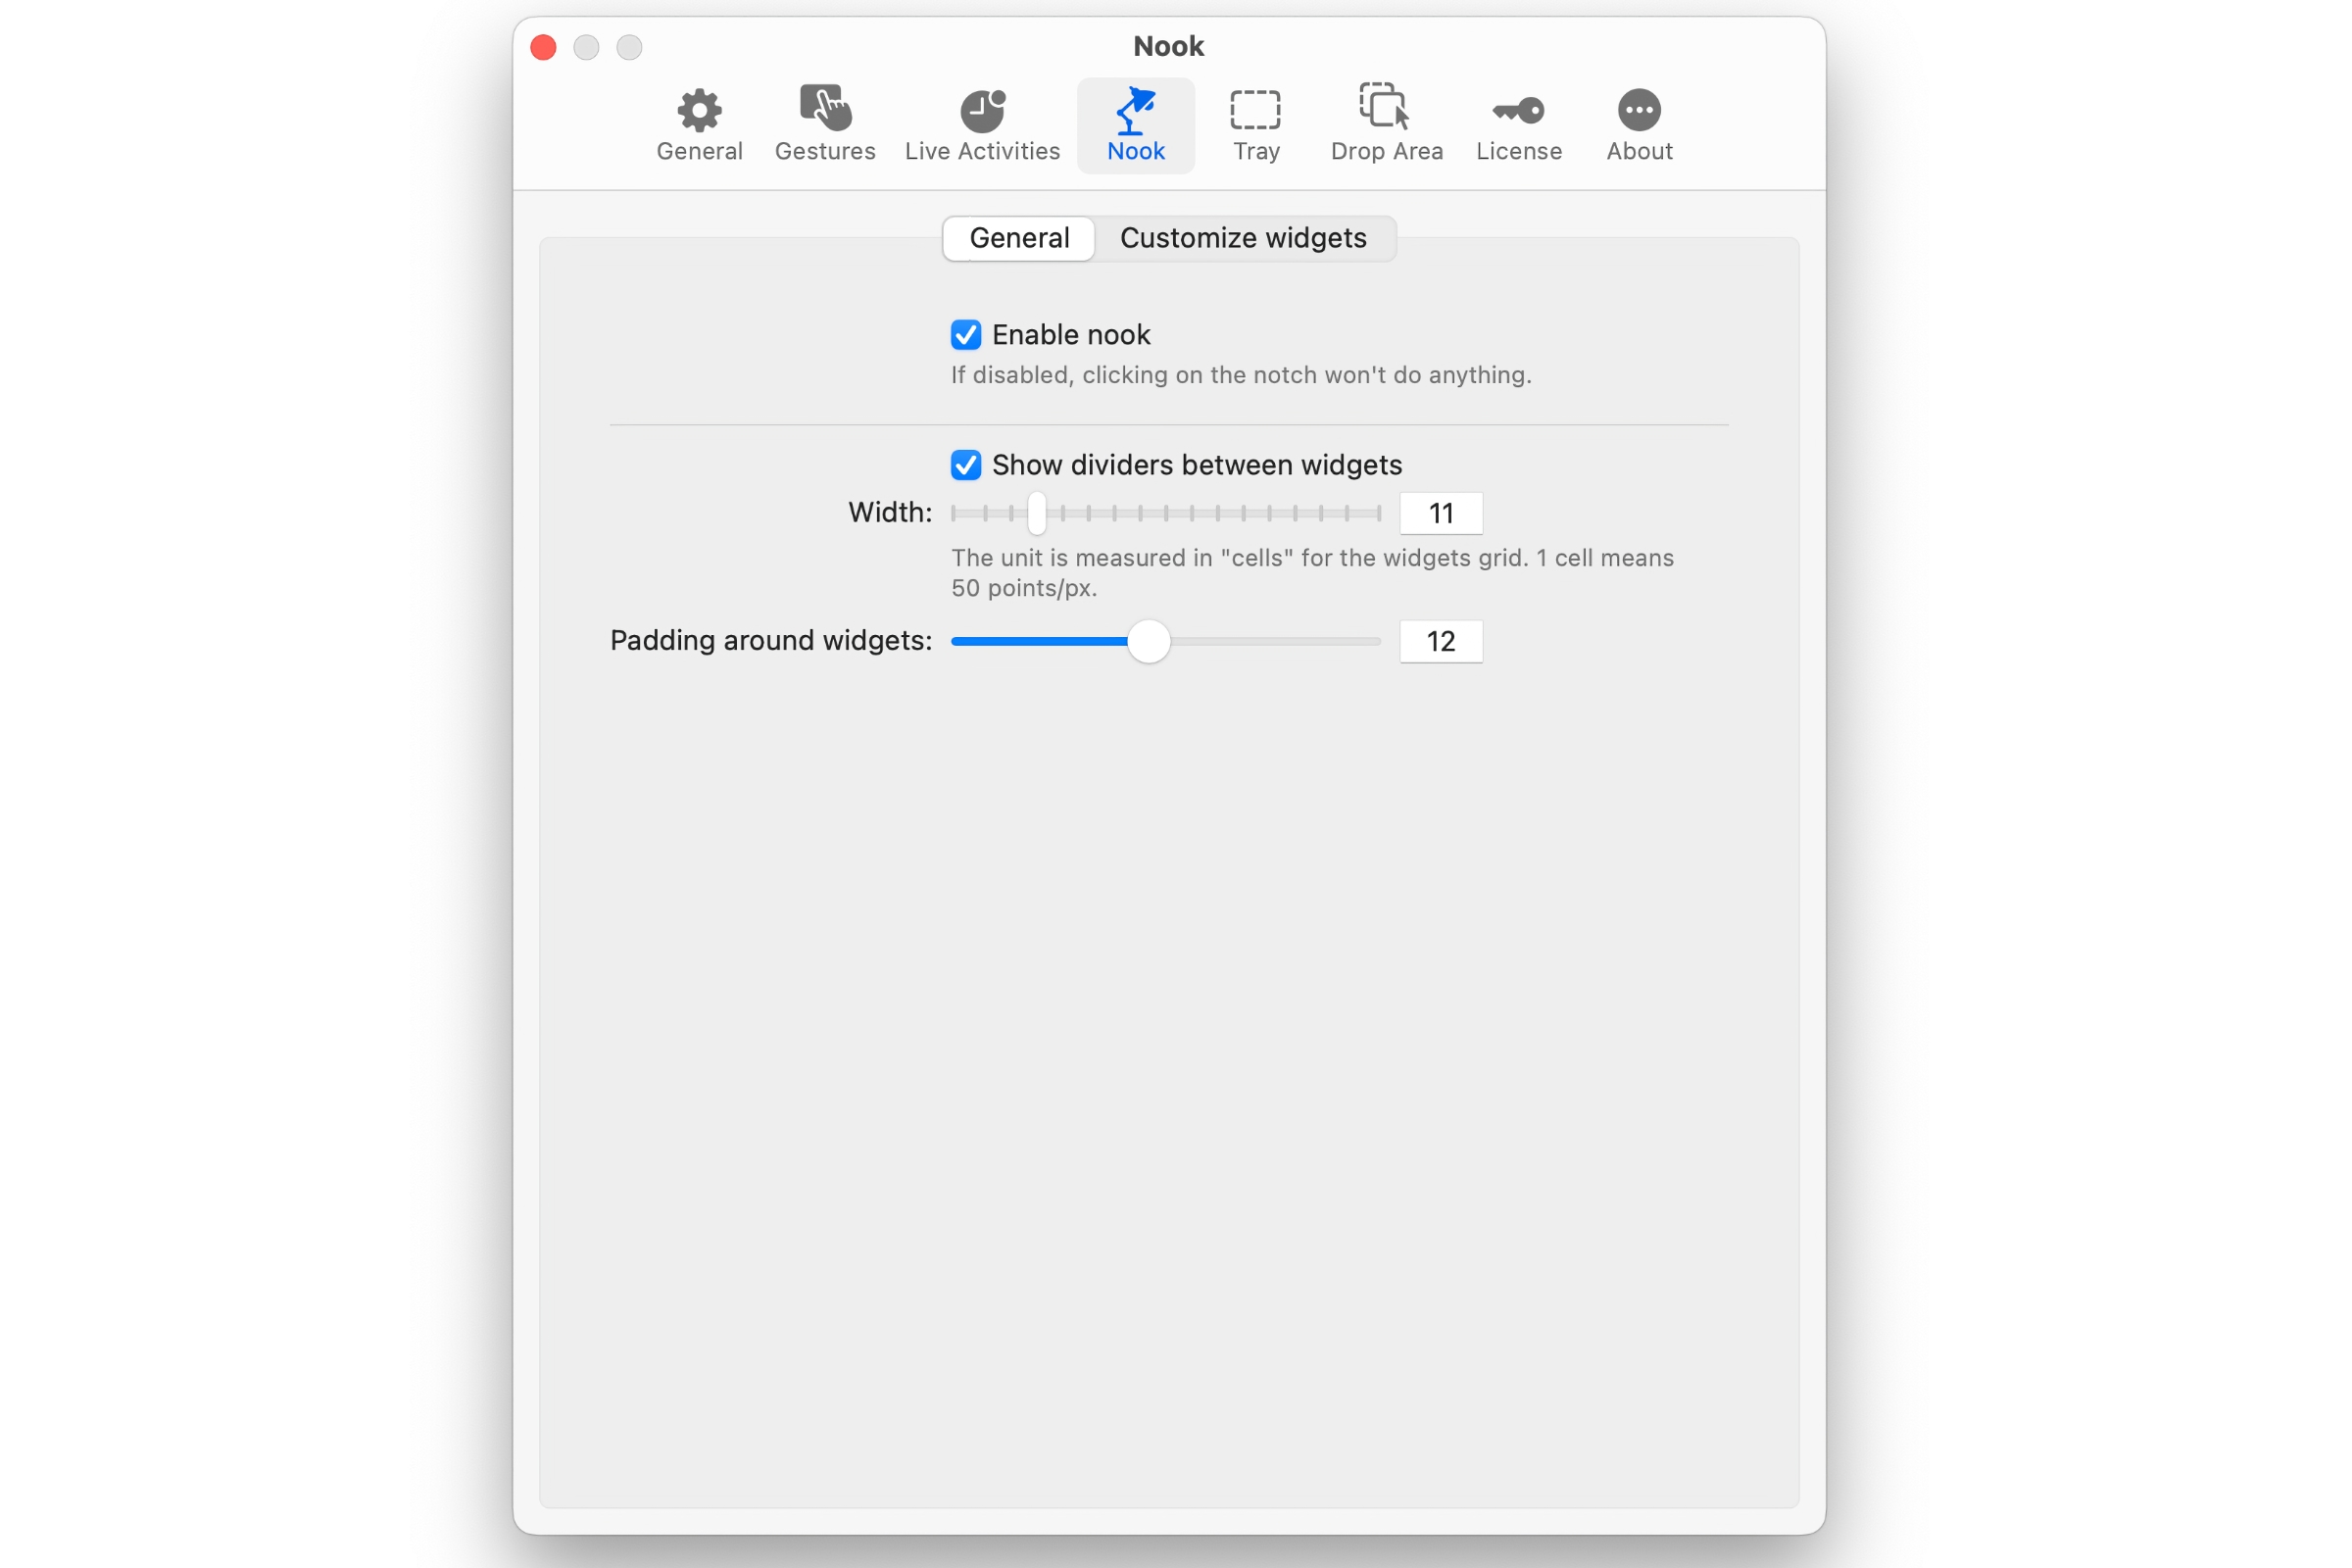Image resolution: width=2352 pixels, height=1568 pixels.
Task: Open the Gestures settings
Action: point(825,123)
